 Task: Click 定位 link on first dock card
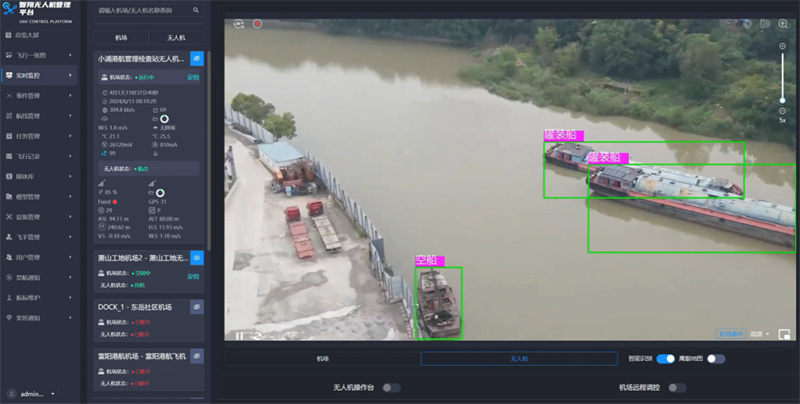[x=193, y=76]
